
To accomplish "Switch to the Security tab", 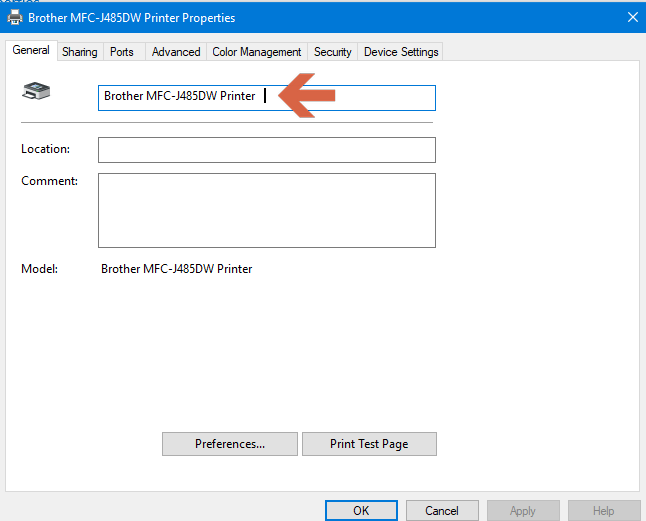I will pos(332,52).
